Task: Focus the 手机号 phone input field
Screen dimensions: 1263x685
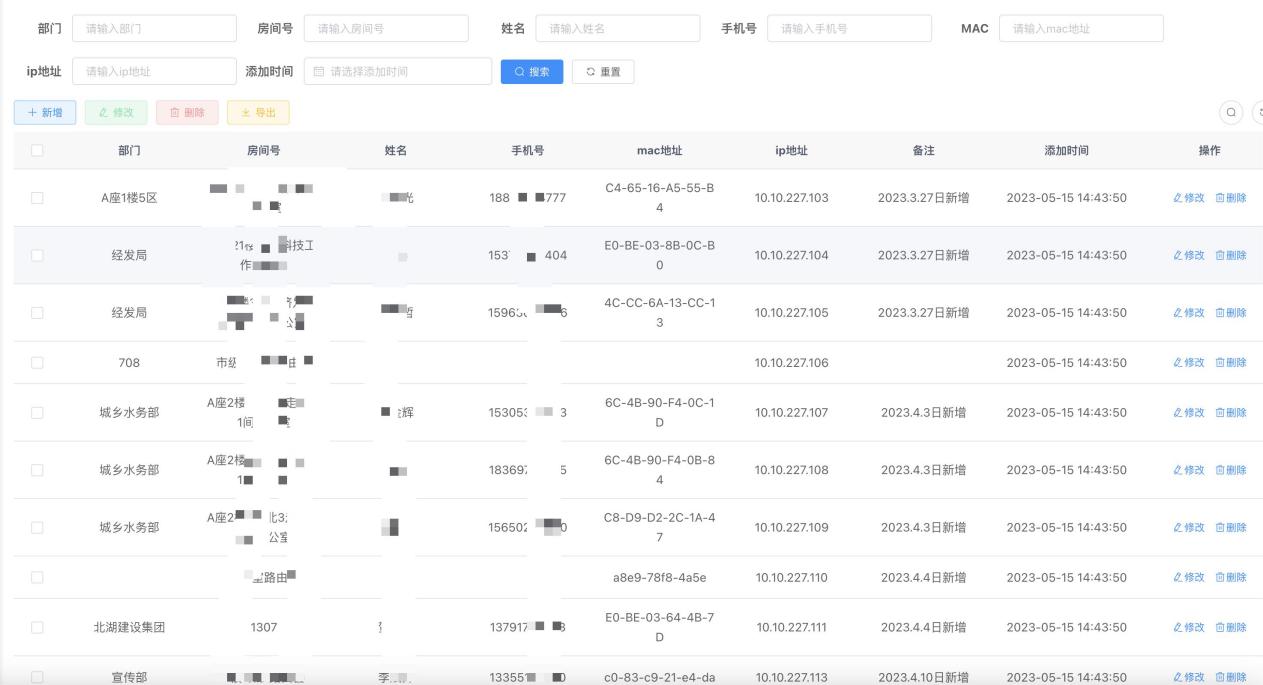Action: (x=849, y=29)
